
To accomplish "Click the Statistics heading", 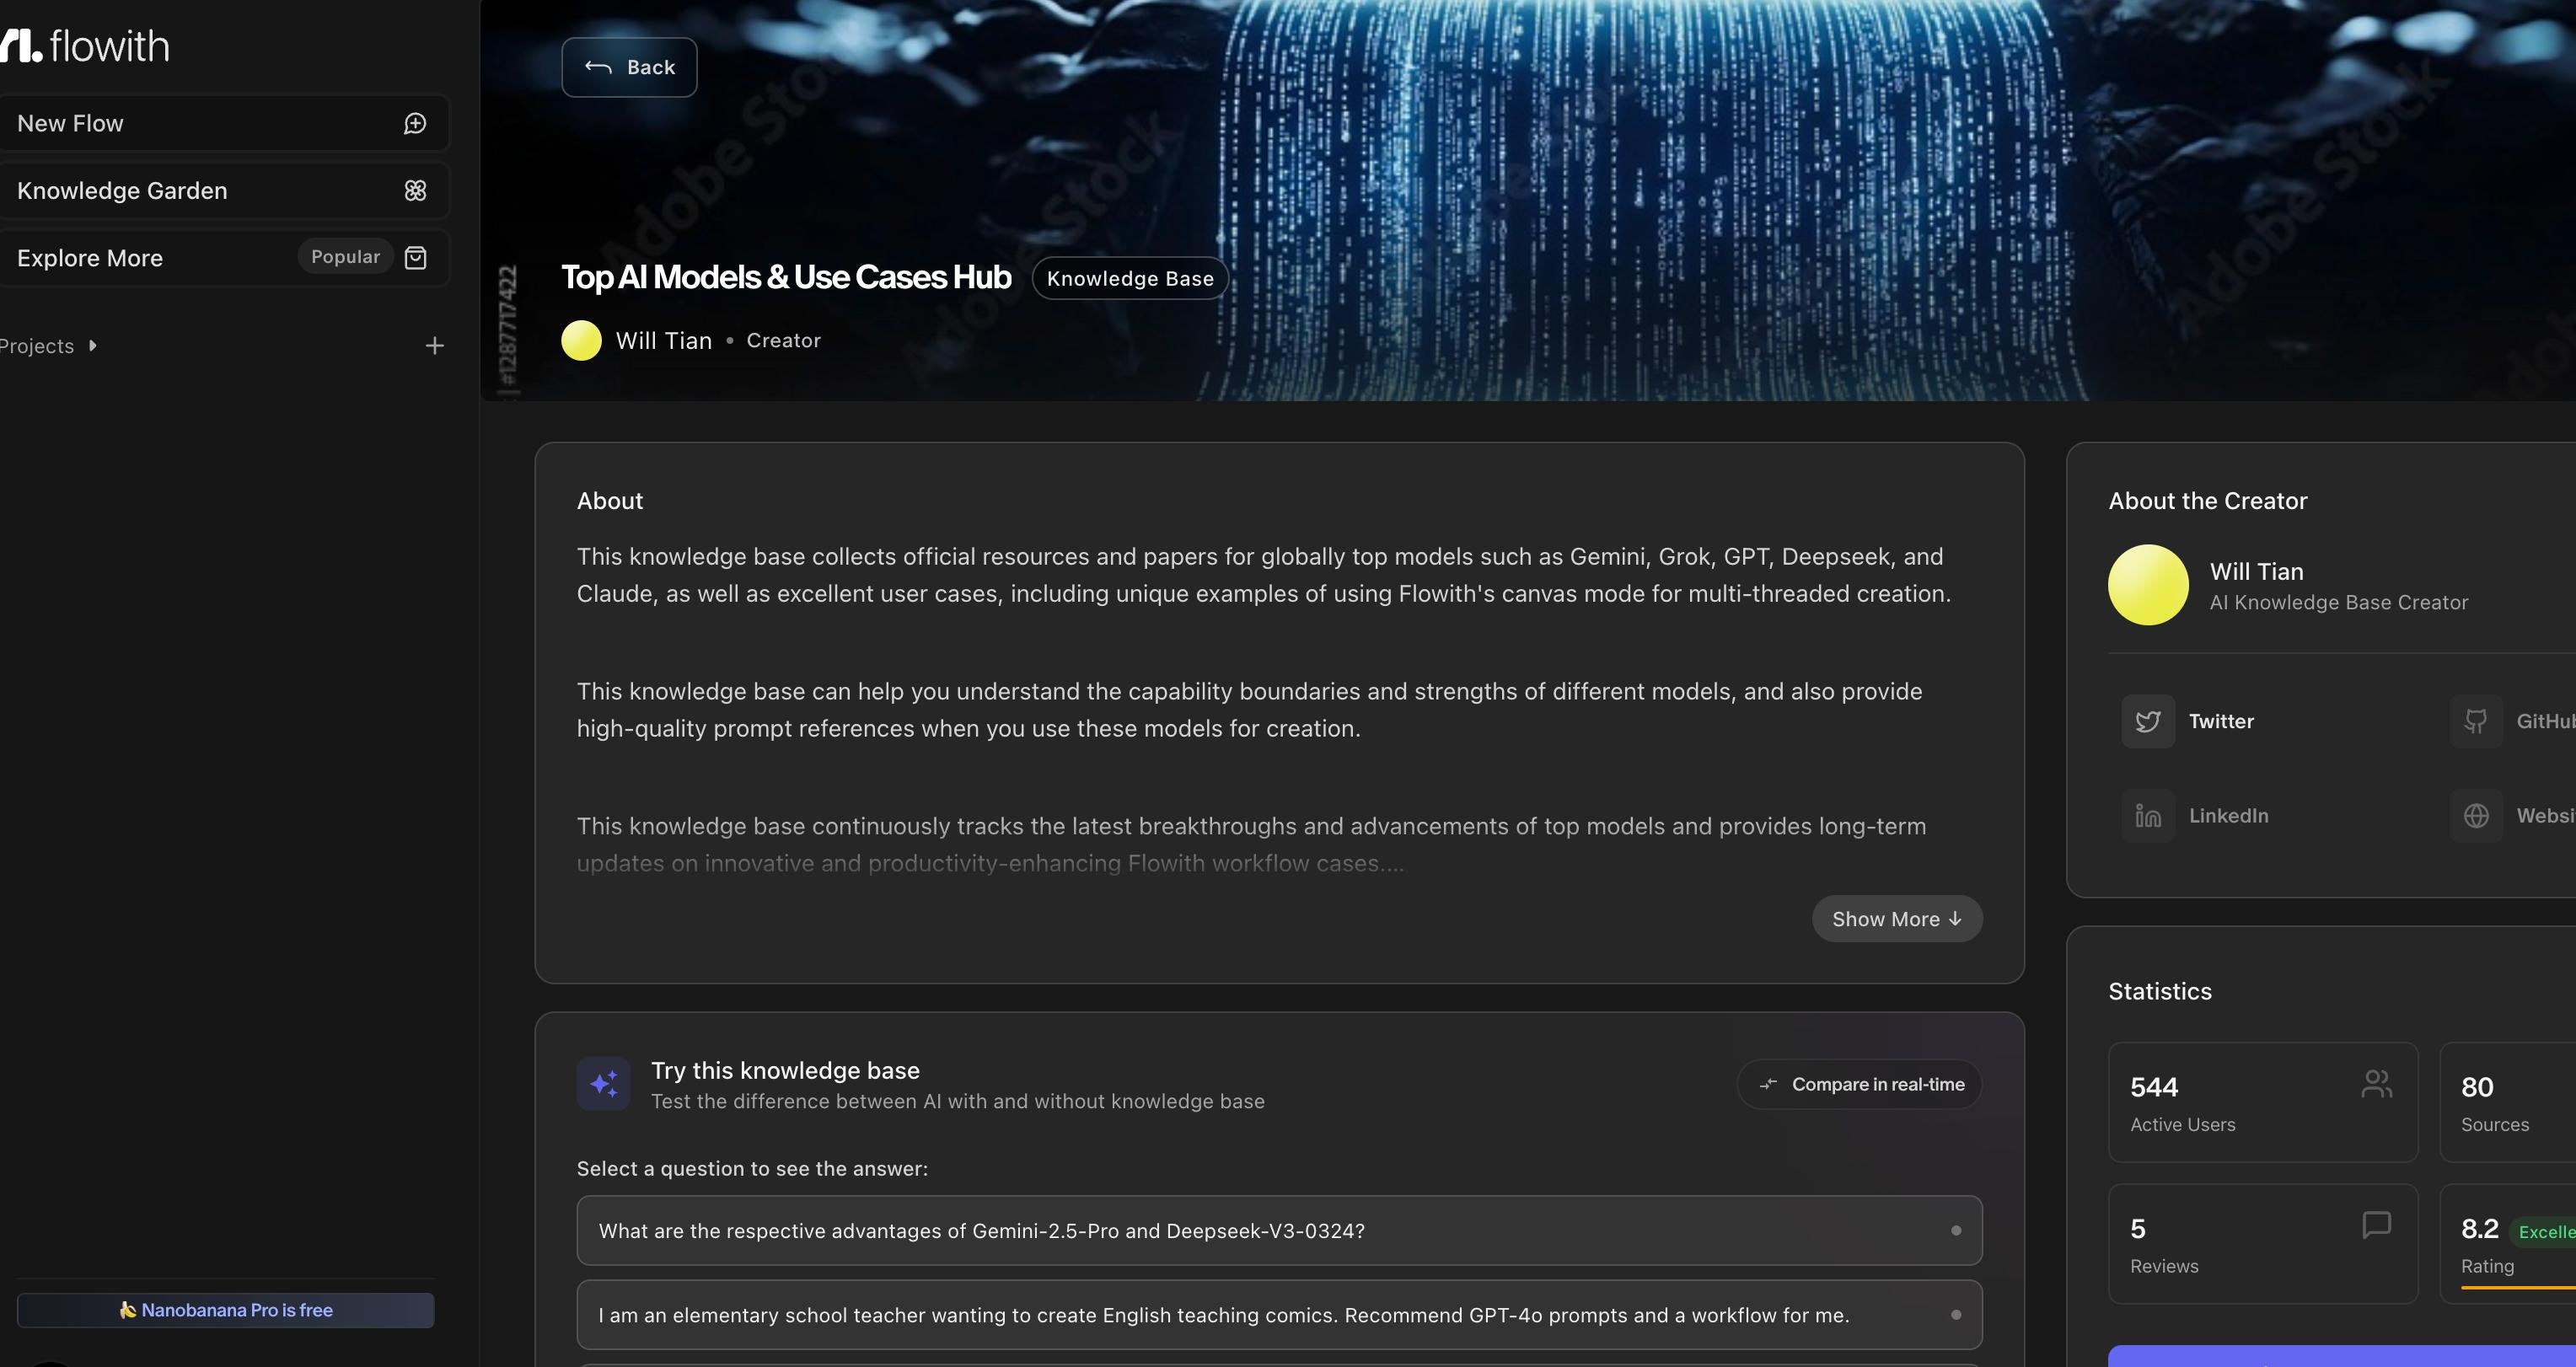I will tap(2160, 991).
